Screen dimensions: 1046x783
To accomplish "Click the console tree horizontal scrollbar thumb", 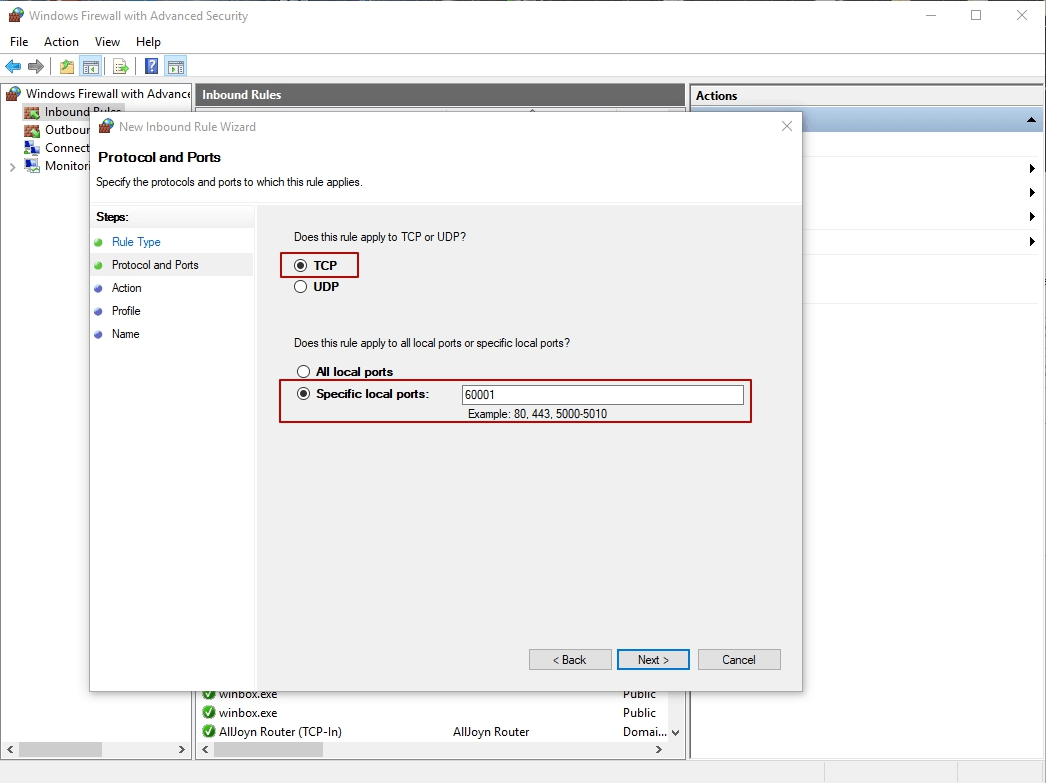I will [61, 749].
